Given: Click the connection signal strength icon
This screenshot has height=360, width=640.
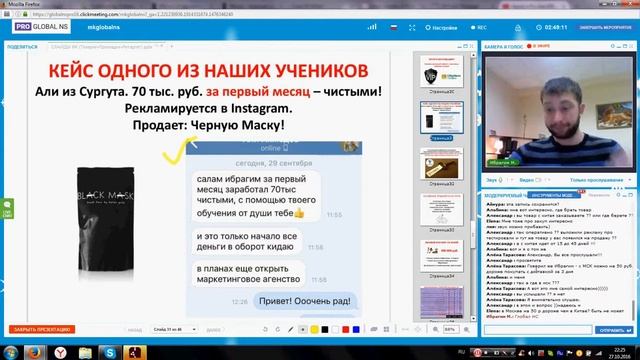Looking at the screenshot, I should pos(372,27).
